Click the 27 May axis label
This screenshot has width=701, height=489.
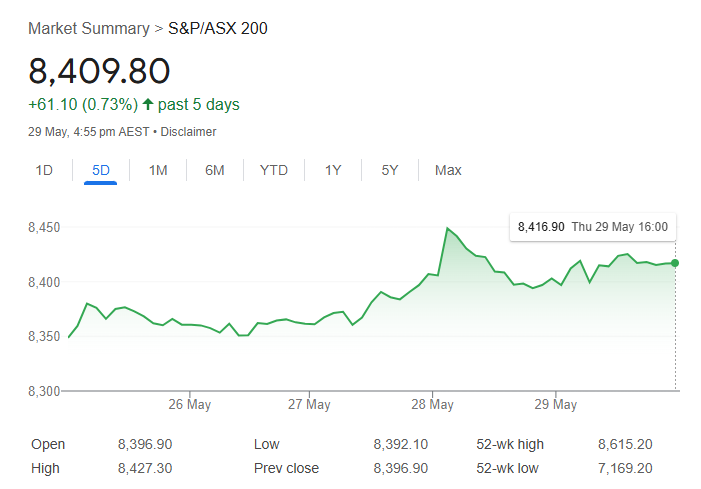309,405
